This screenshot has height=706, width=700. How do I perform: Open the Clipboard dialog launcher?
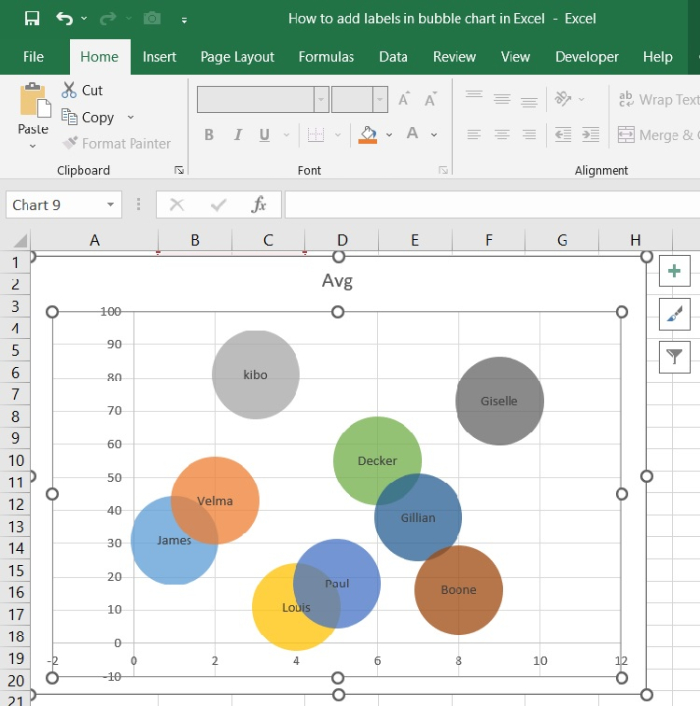click(179, 170)
